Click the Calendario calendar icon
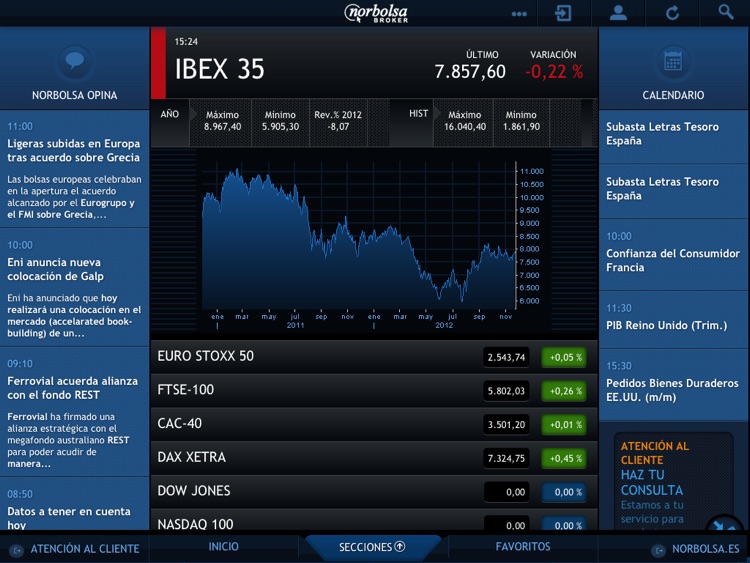Image resolution: width=750 pixels, height=563 pixels. 673,61
